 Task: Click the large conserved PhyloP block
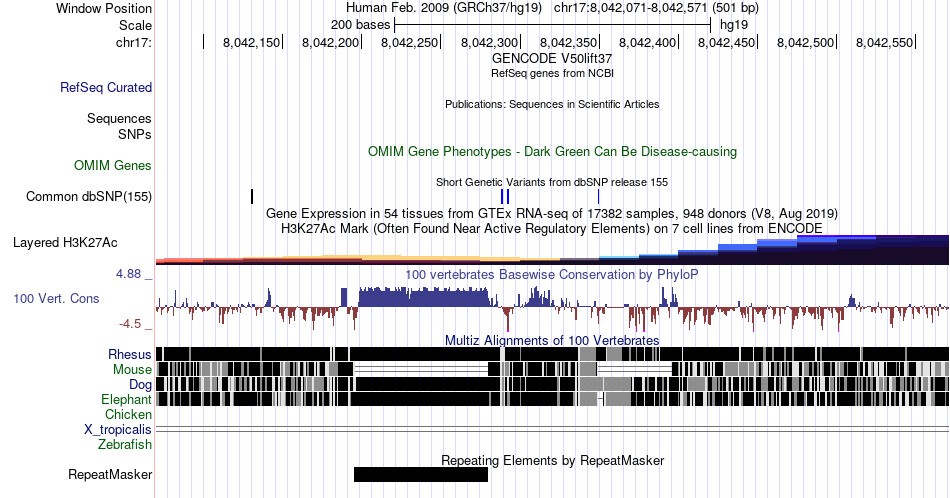pyautogui.click(x=424, y=297)
